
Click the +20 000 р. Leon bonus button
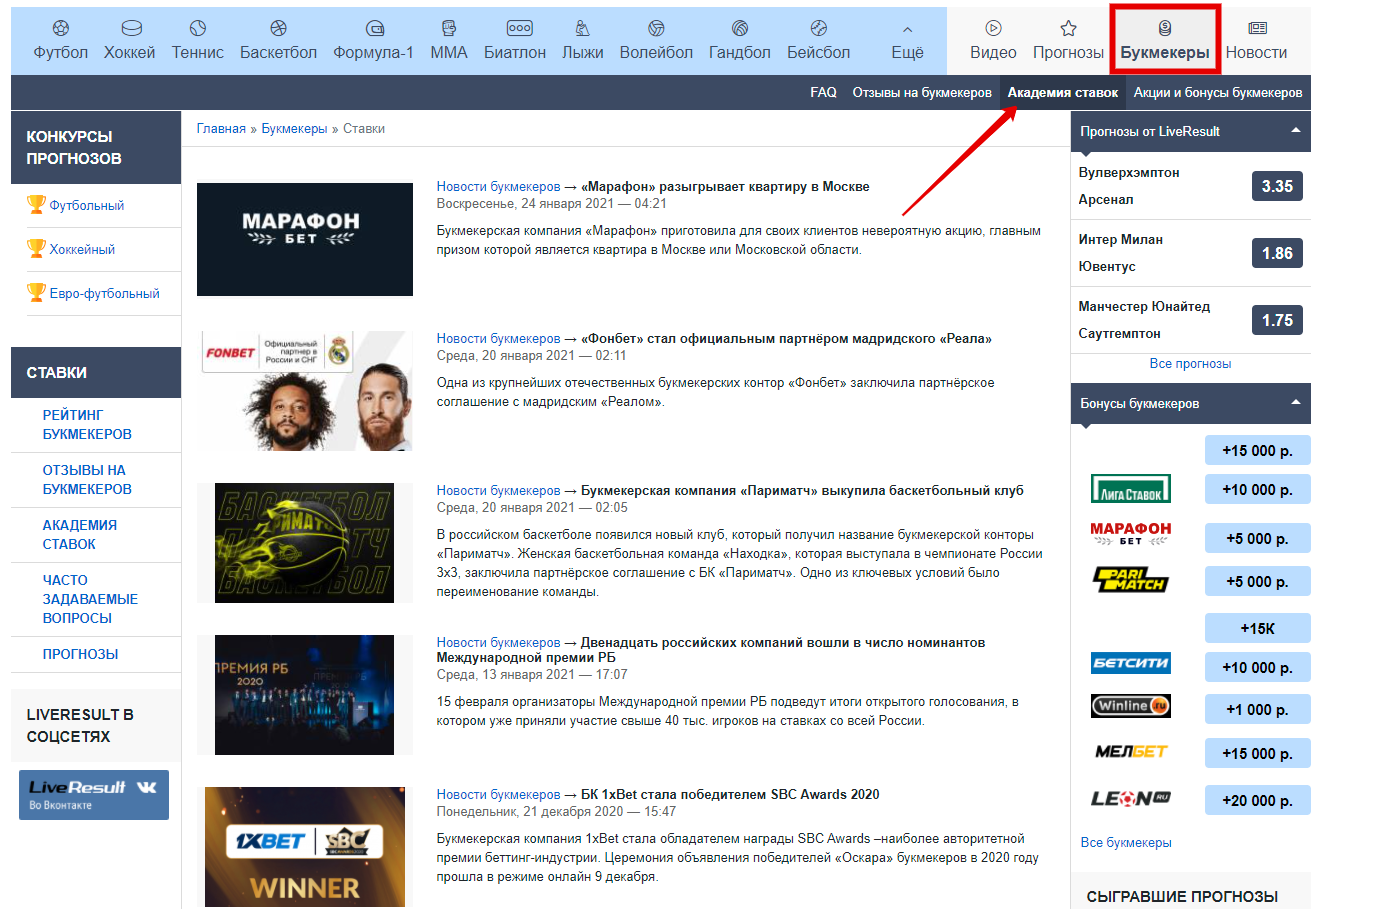coord(1257,800)
